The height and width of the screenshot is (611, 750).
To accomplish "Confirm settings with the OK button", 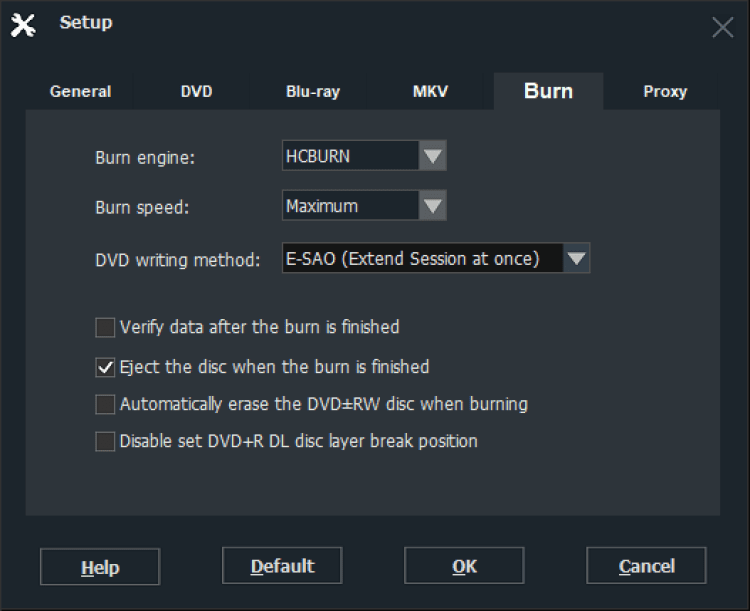I will click(x=464, y=566).
